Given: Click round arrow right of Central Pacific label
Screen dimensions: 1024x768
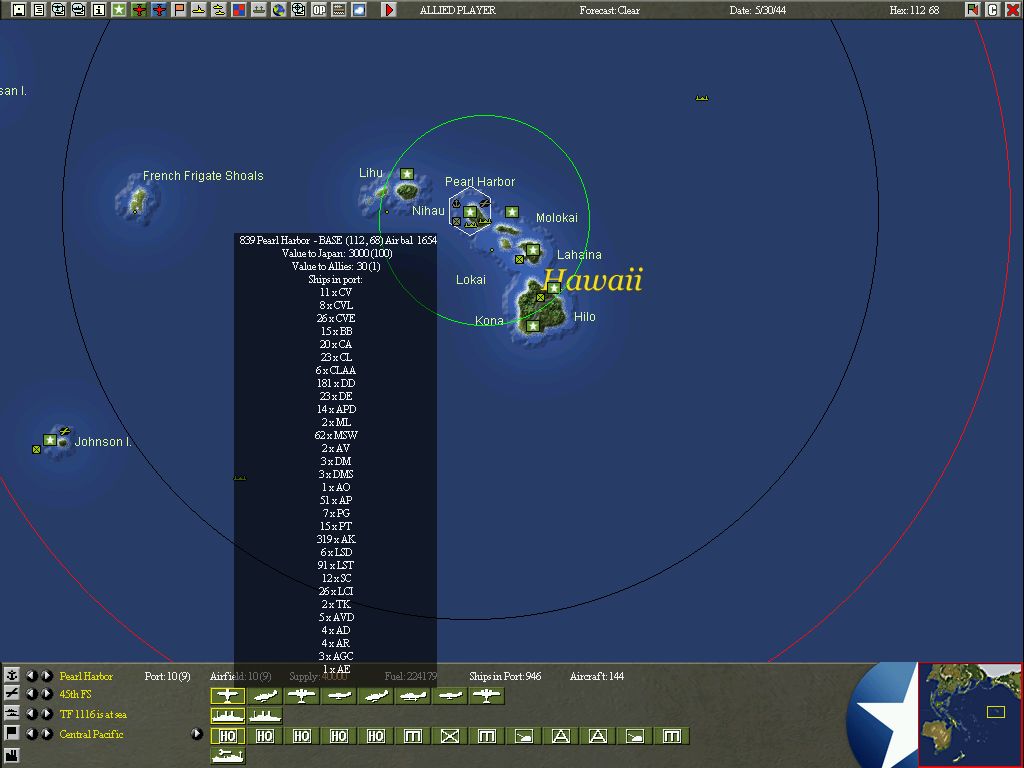Looking at the screenshot, I should [x=197, y=733].
